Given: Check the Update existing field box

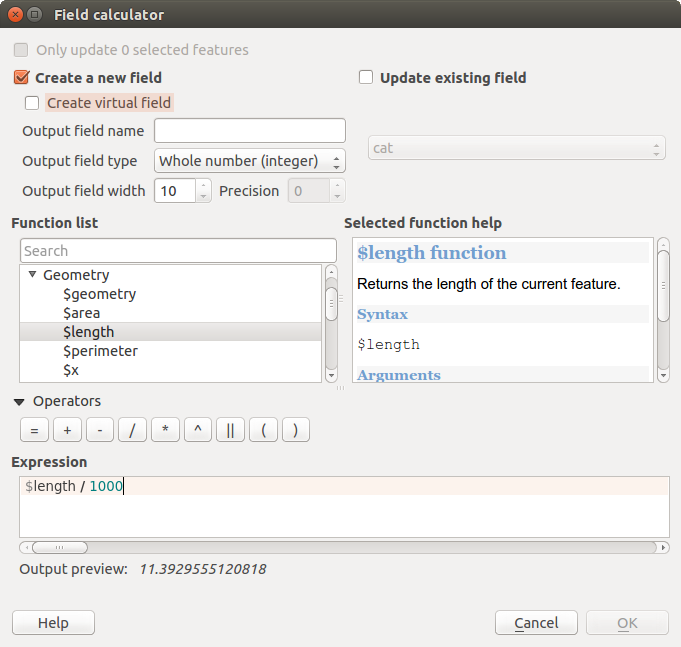Looking at the screenshot, I should pos(366,77).
